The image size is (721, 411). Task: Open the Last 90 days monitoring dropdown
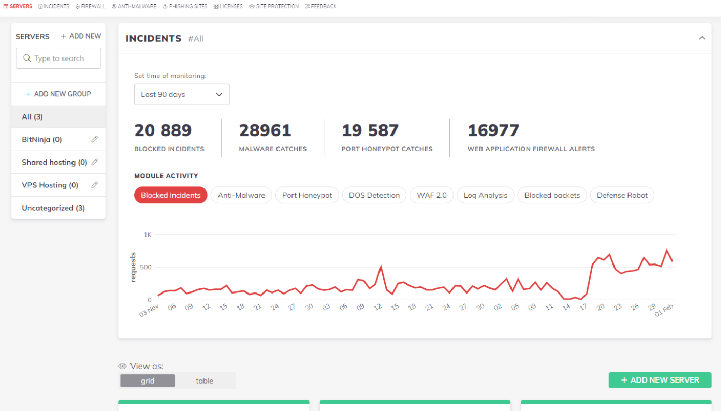coord(182,94)
